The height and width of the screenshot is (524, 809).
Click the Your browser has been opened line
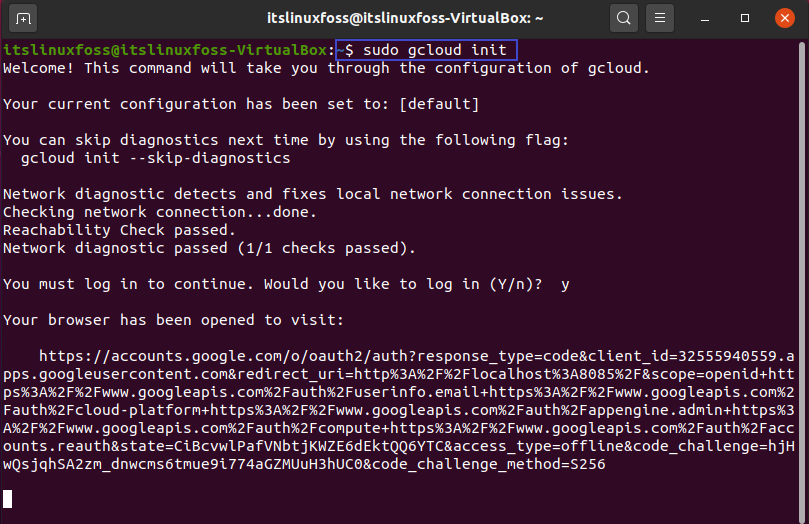click(x=173, y=320)
